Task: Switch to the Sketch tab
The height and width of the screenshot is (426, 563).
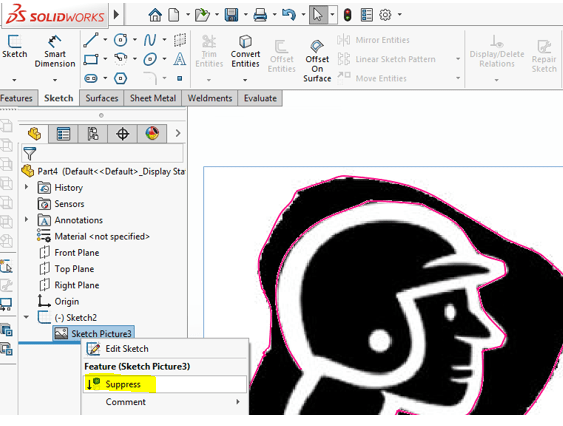Action: point(59,98)
